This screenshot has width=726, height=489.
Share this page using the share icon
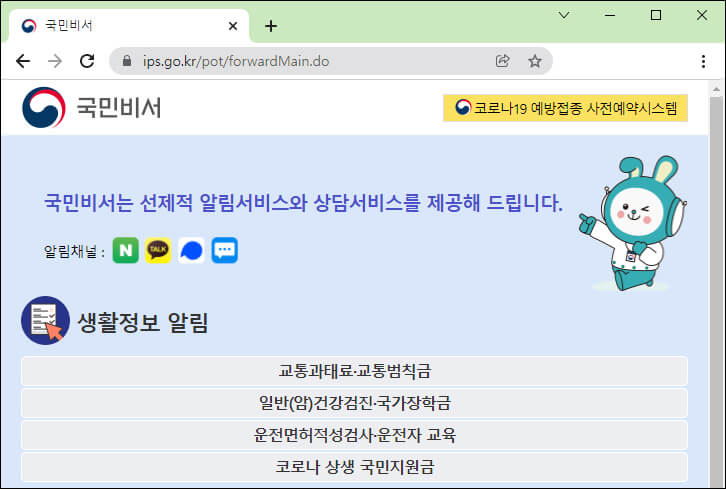[x=502, y=61]
